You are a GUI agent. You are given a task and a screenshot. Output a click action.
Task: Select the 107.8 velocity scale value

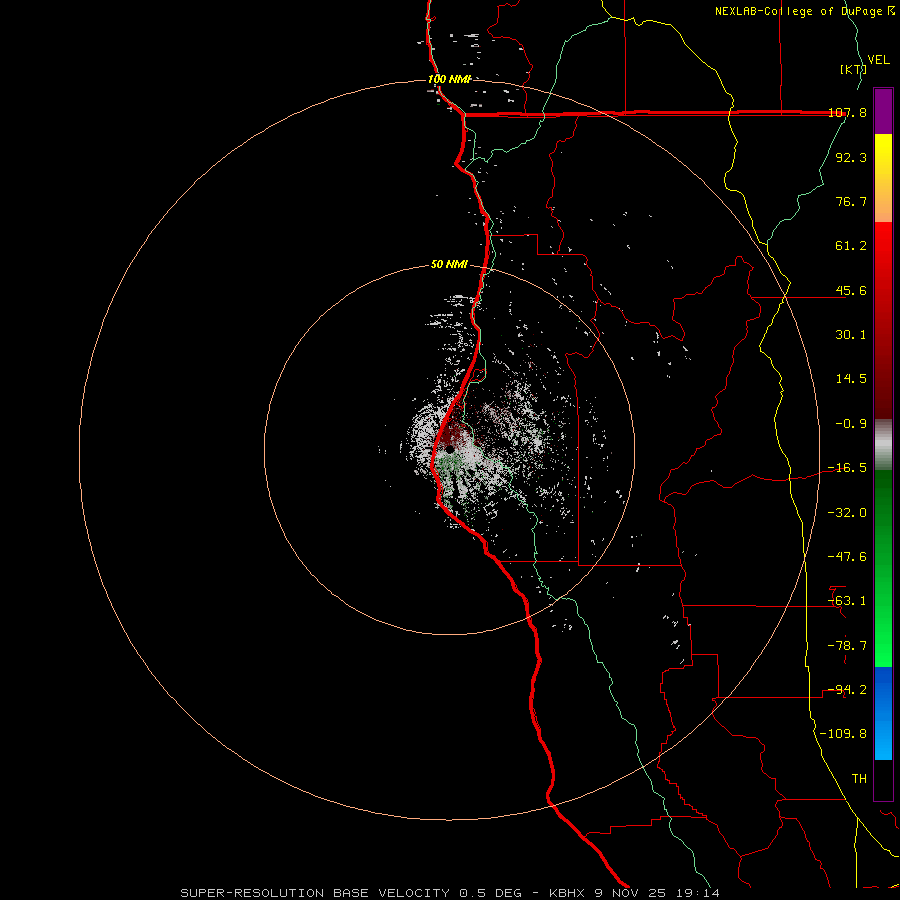847,113
